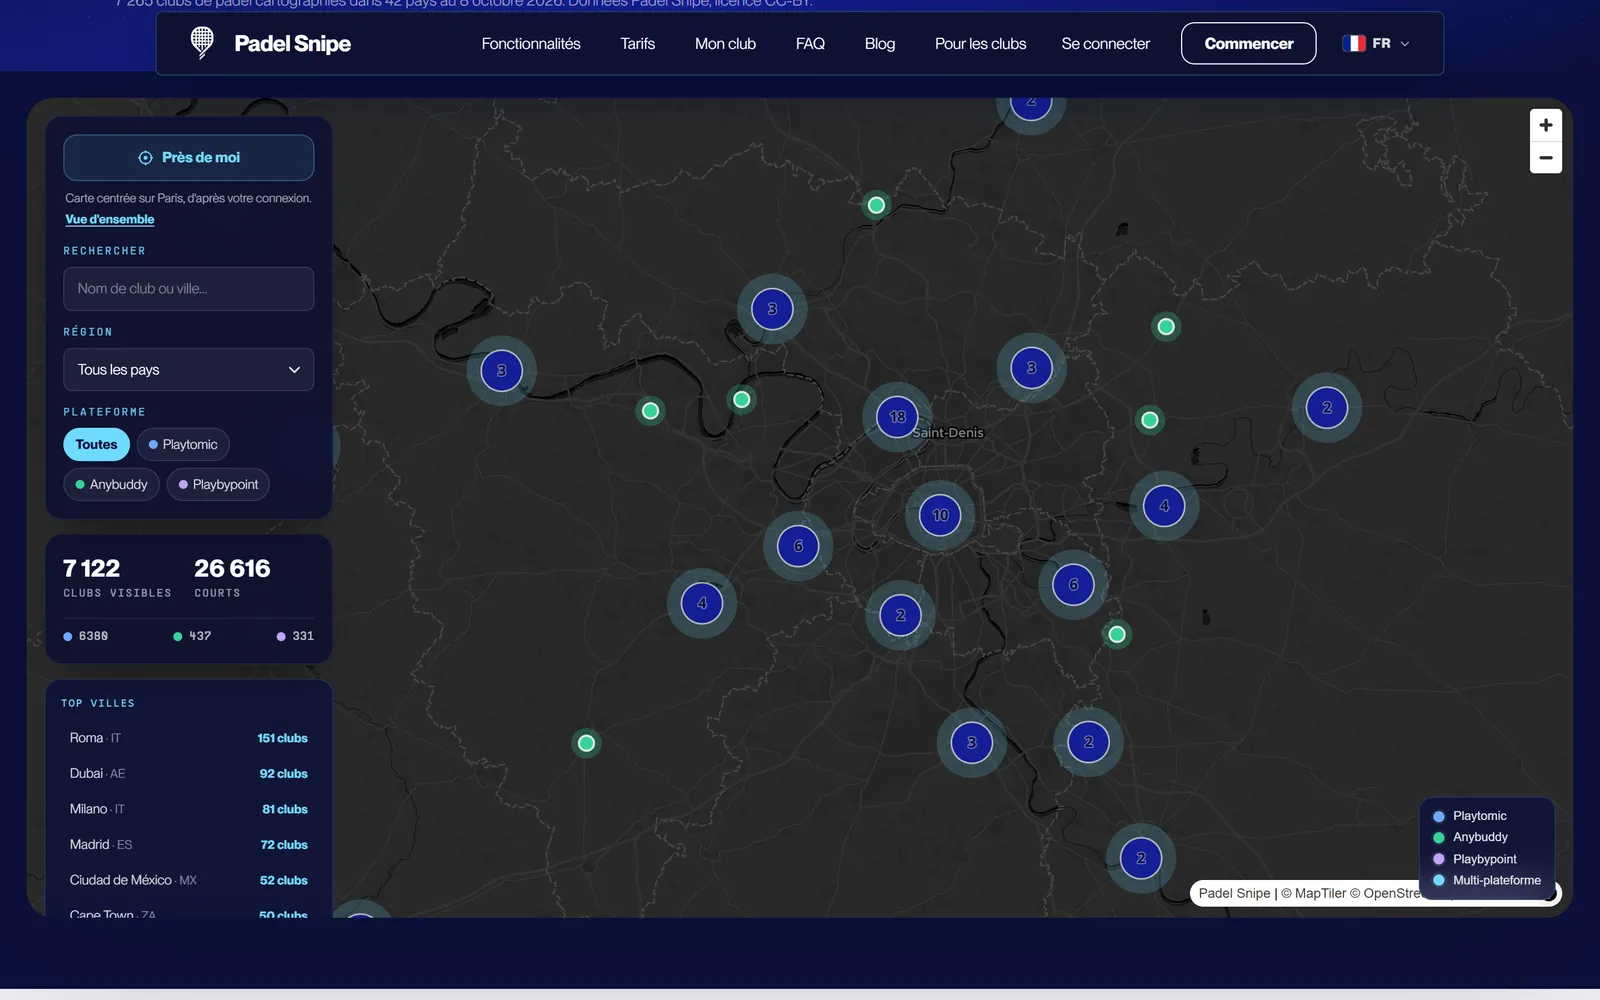This screenshot has width=1600, height=1000.
Task: Select Roma in top villes list
Action: coord(189,738)
